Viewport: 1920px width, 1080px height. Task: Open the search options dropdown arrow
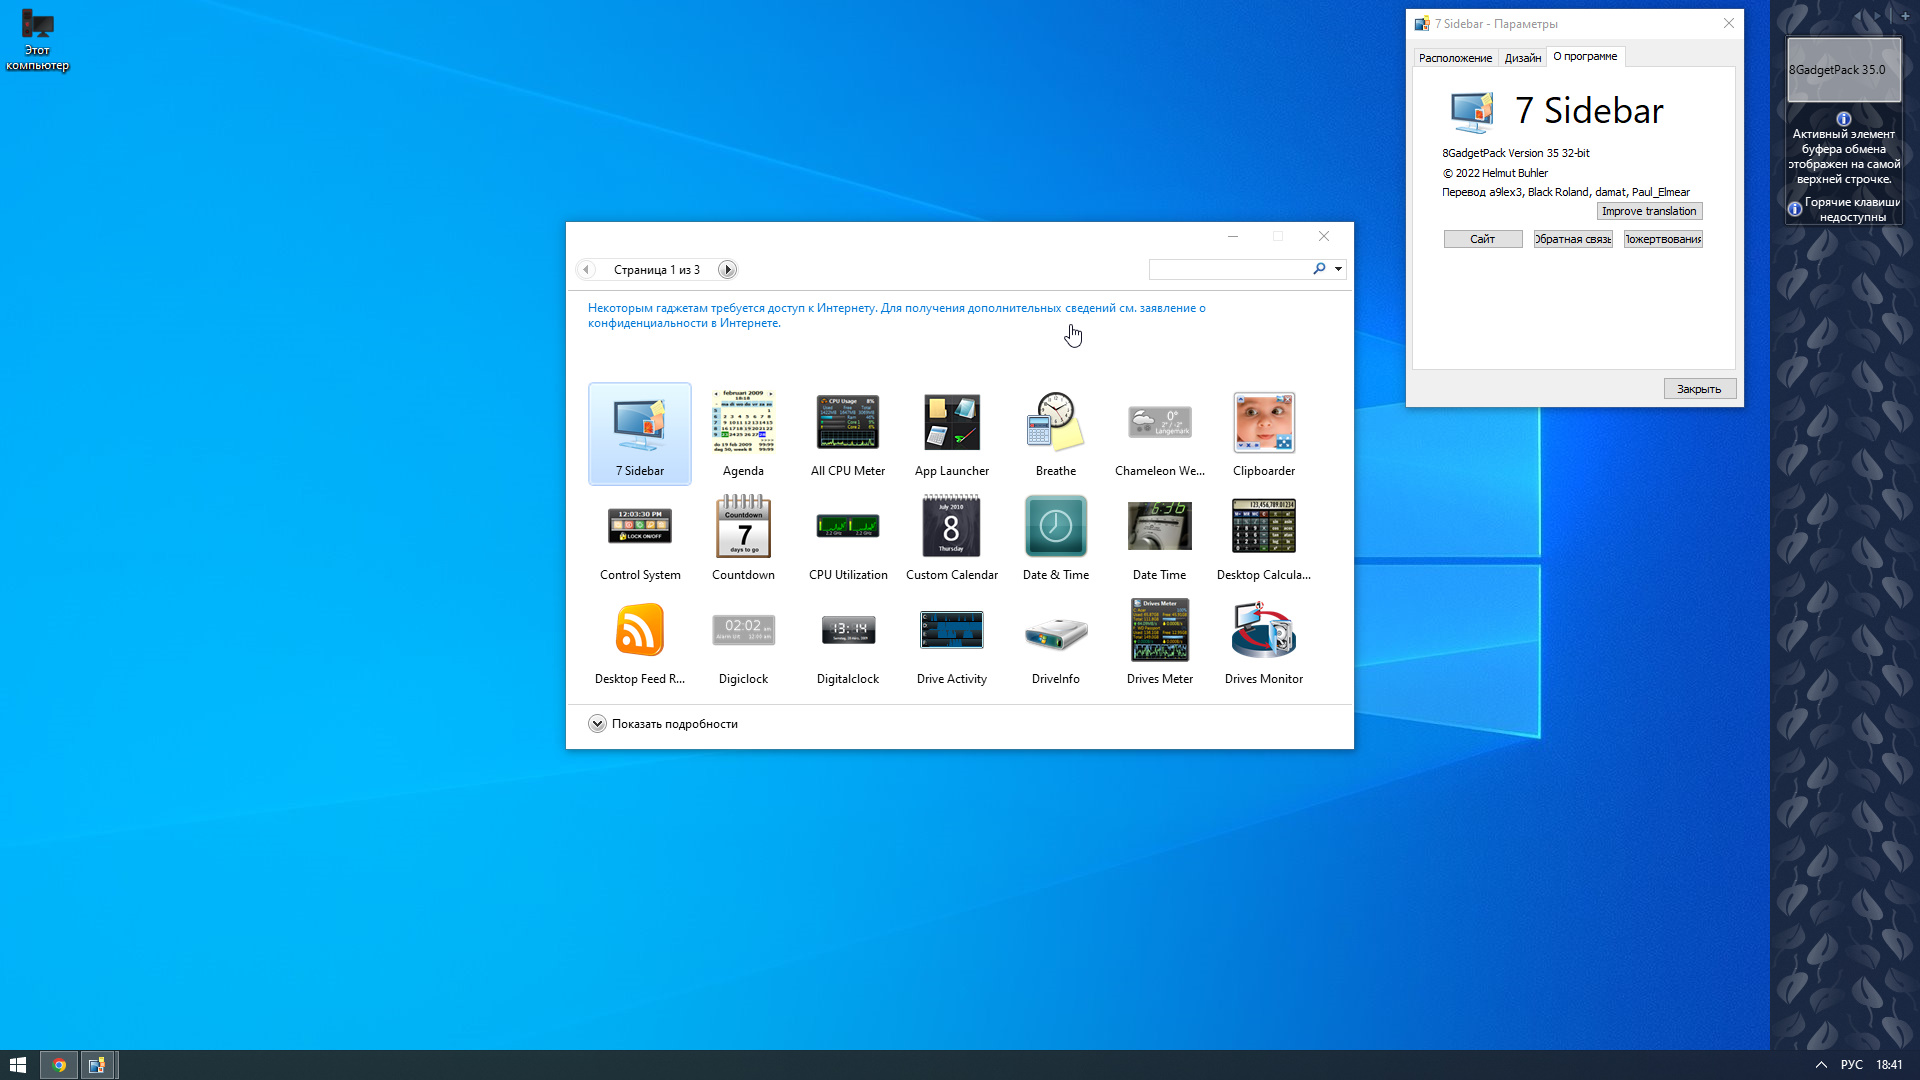point(1338,269)
